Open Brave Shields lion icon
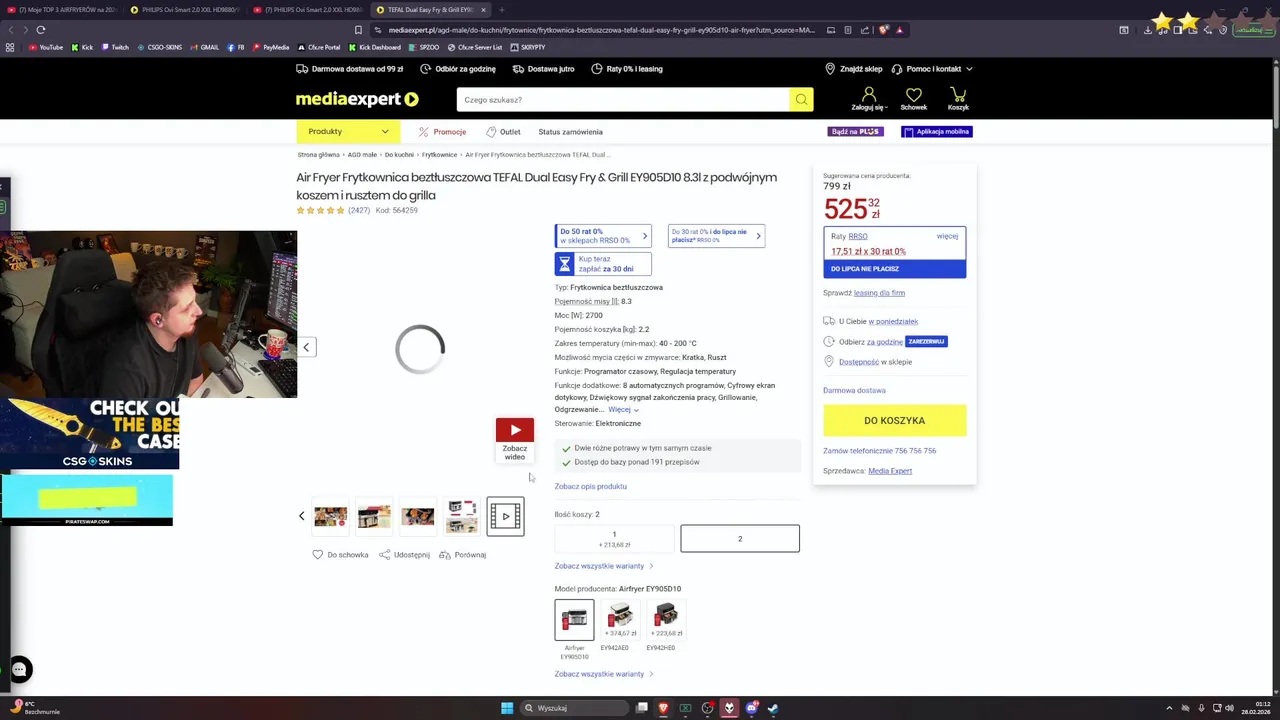The height and width of the screenshot is (720, 1280). [x=884, y=30]
